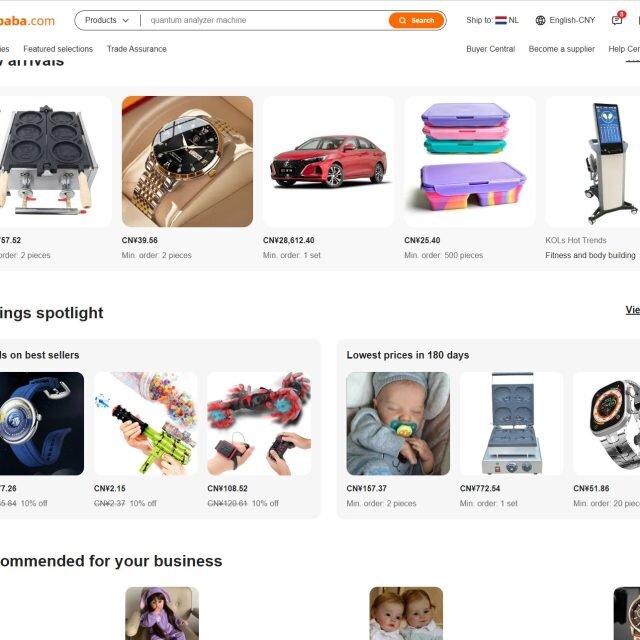Click the Become a supplier link

(x=561, y=49)
